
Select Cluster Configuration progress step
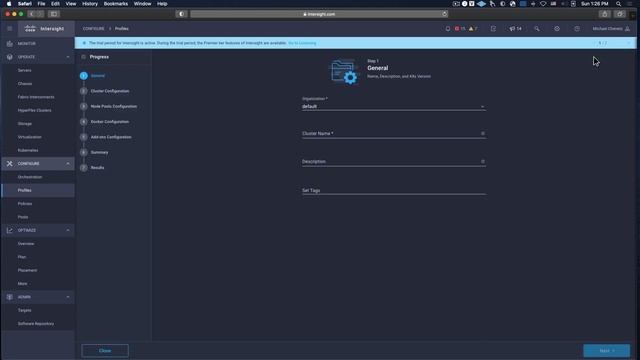110,91
